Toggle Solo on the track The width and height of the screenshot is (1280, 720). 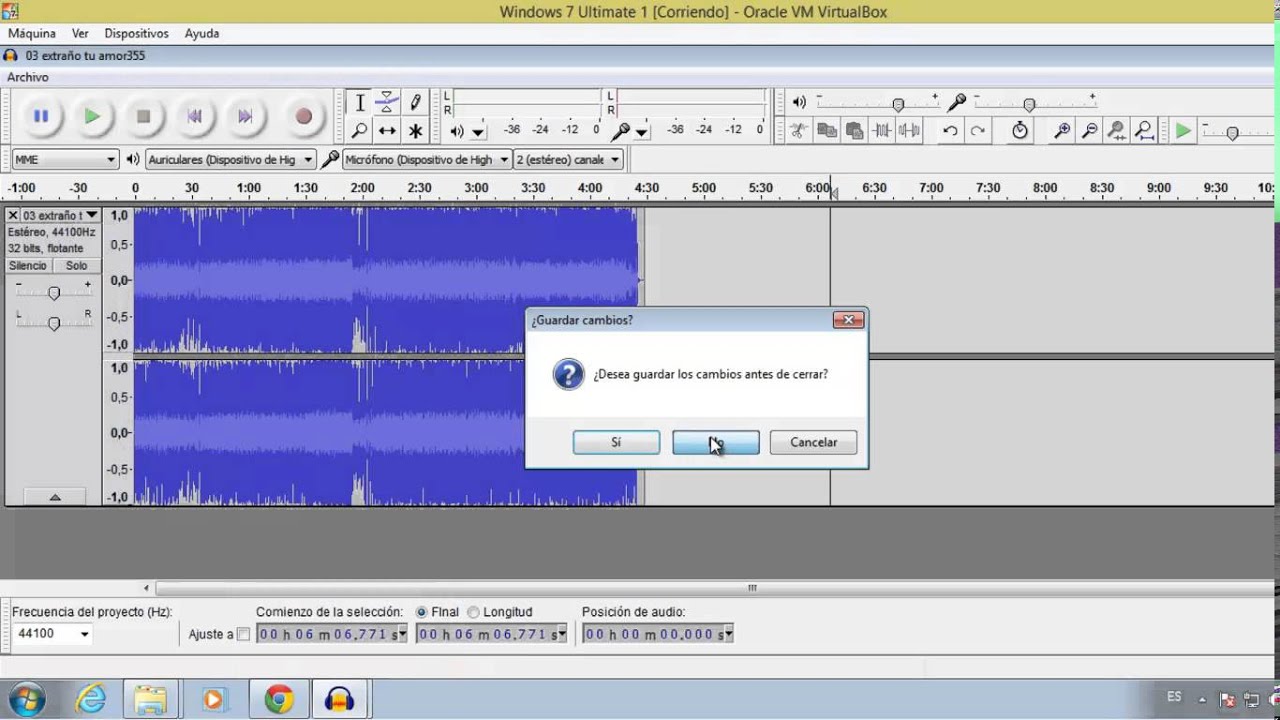click(76, 266)
